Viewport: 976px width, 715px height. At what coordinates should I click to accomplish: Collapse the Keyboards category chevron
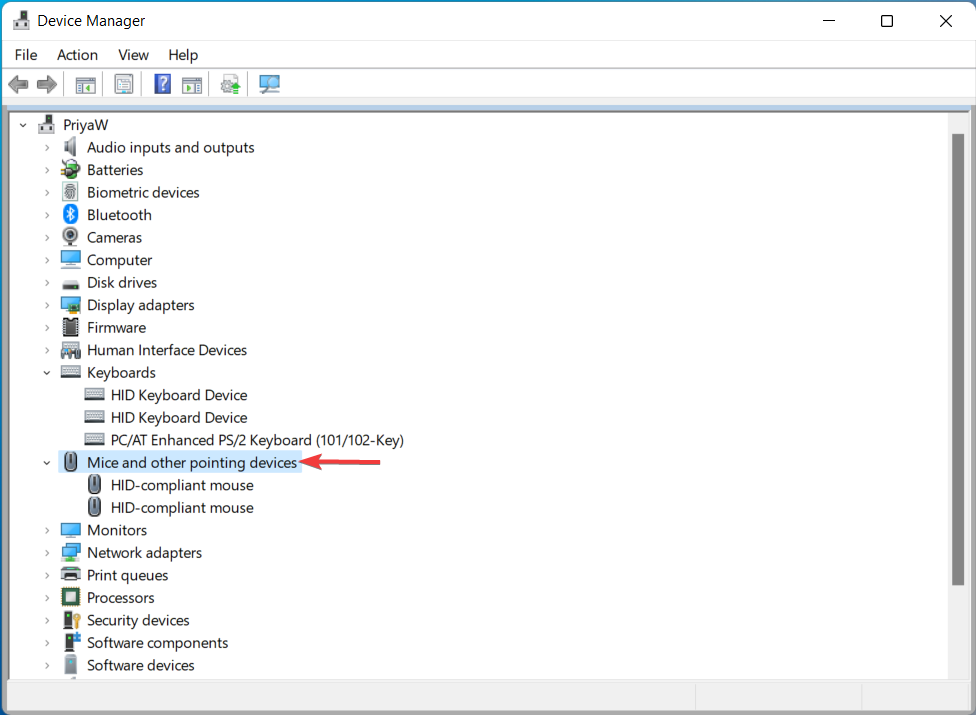tap(47, 373)
